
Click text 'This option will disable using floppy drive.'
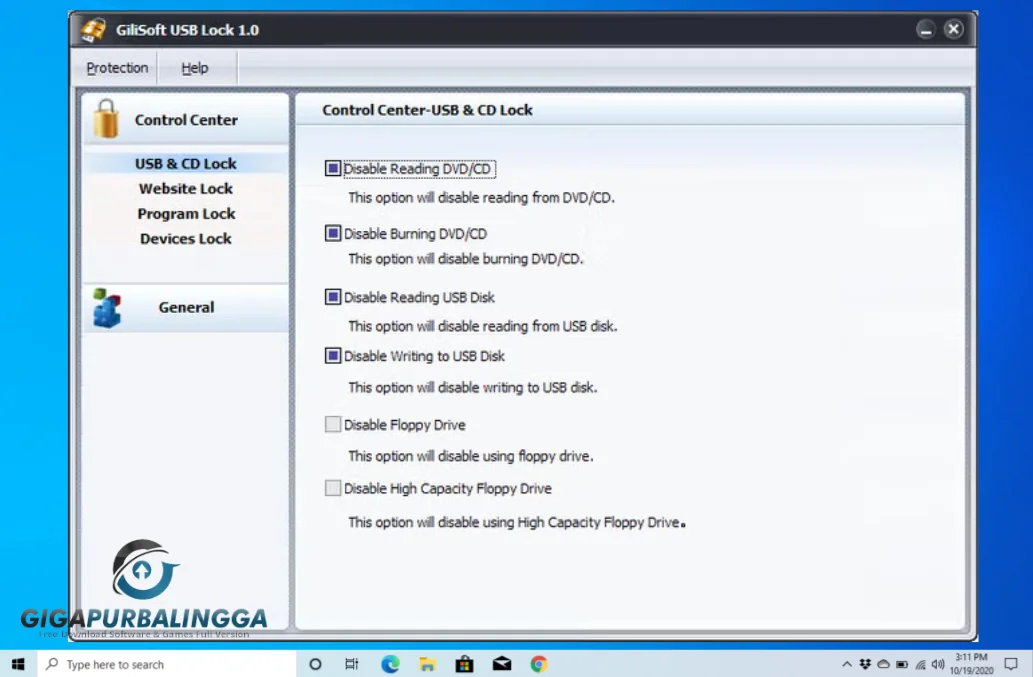point(470,456)
